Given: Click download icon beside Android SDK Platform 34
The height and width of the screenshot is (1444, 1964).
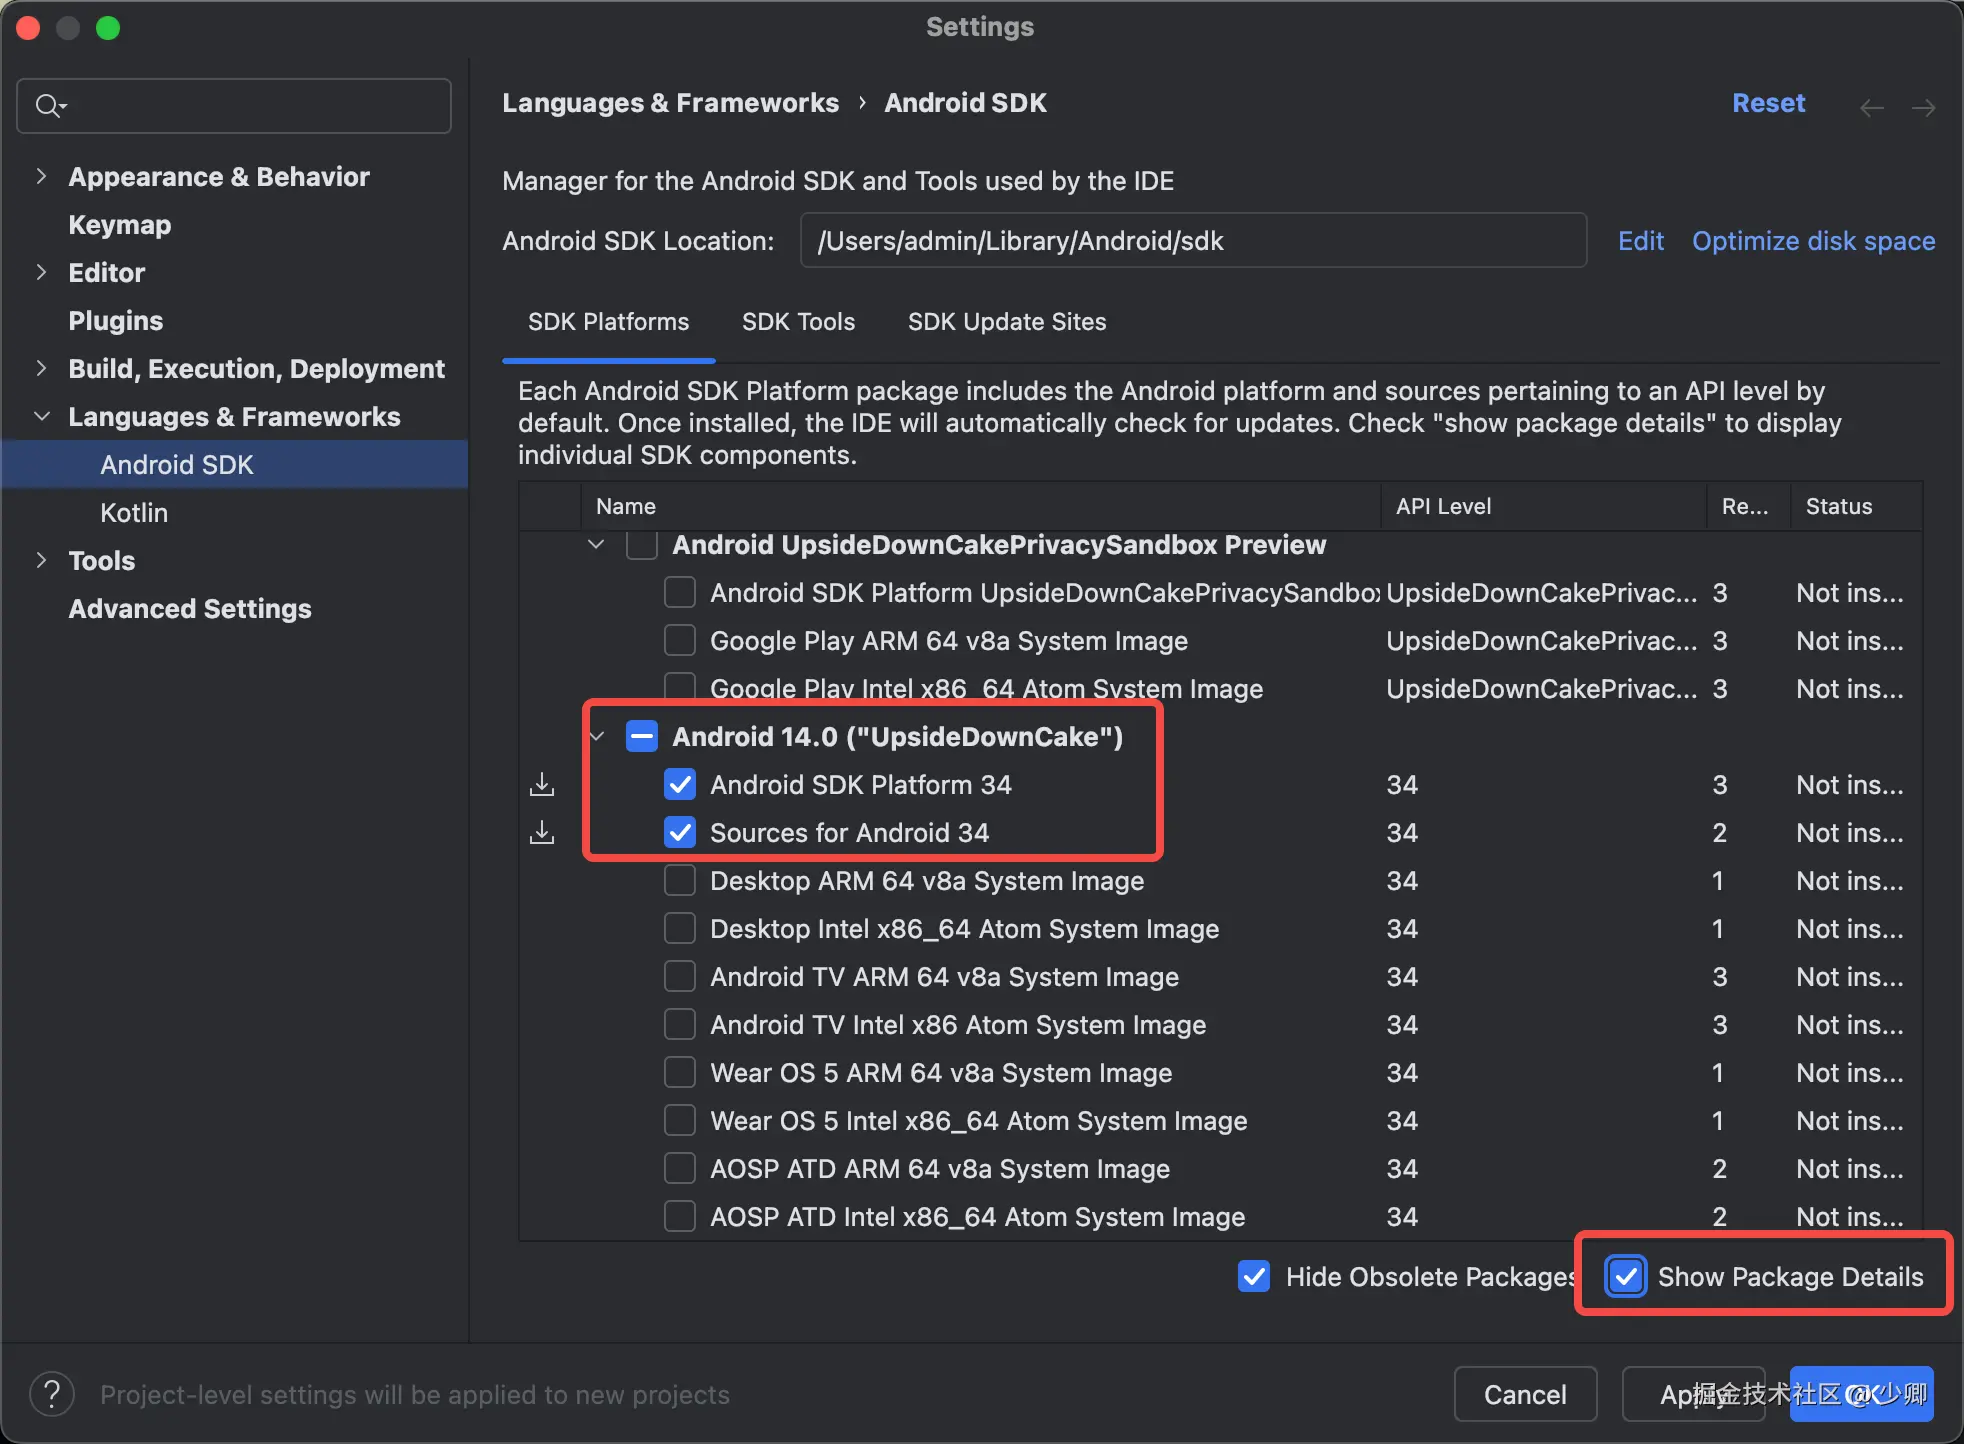Looking at the screenshot, I should pyautogui.click(x=542, y=785).
